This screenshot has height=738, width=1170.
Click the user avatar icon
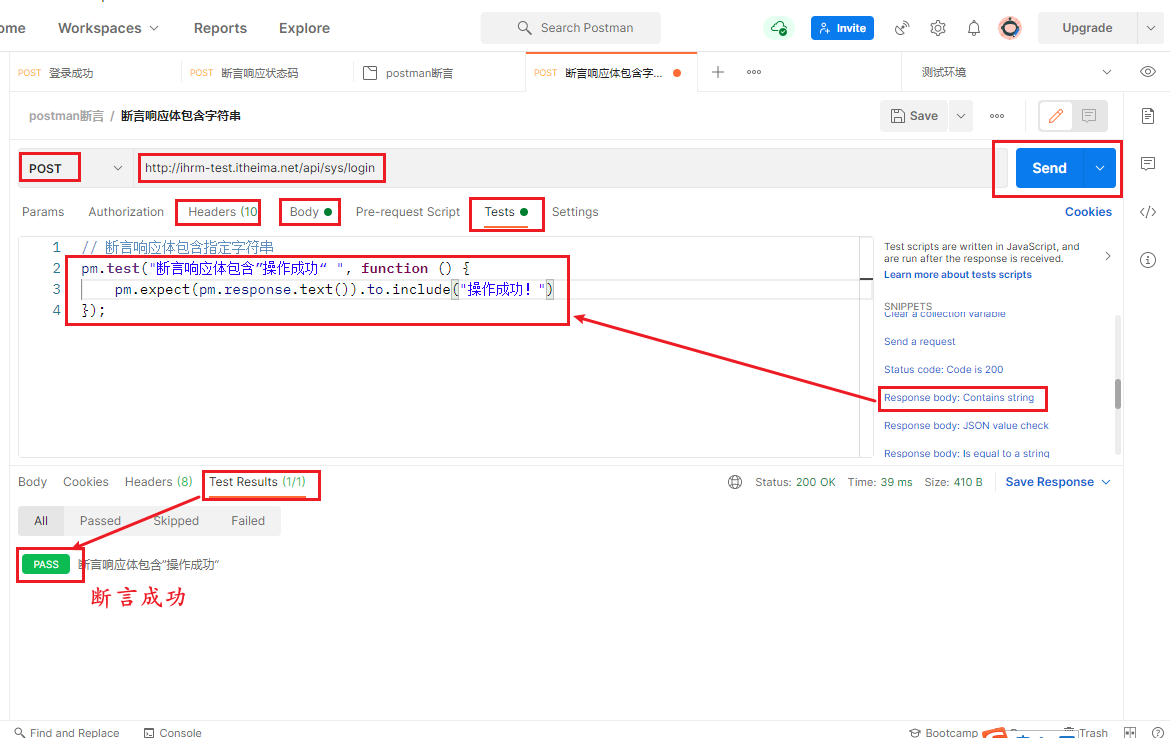coord(1010,28)
